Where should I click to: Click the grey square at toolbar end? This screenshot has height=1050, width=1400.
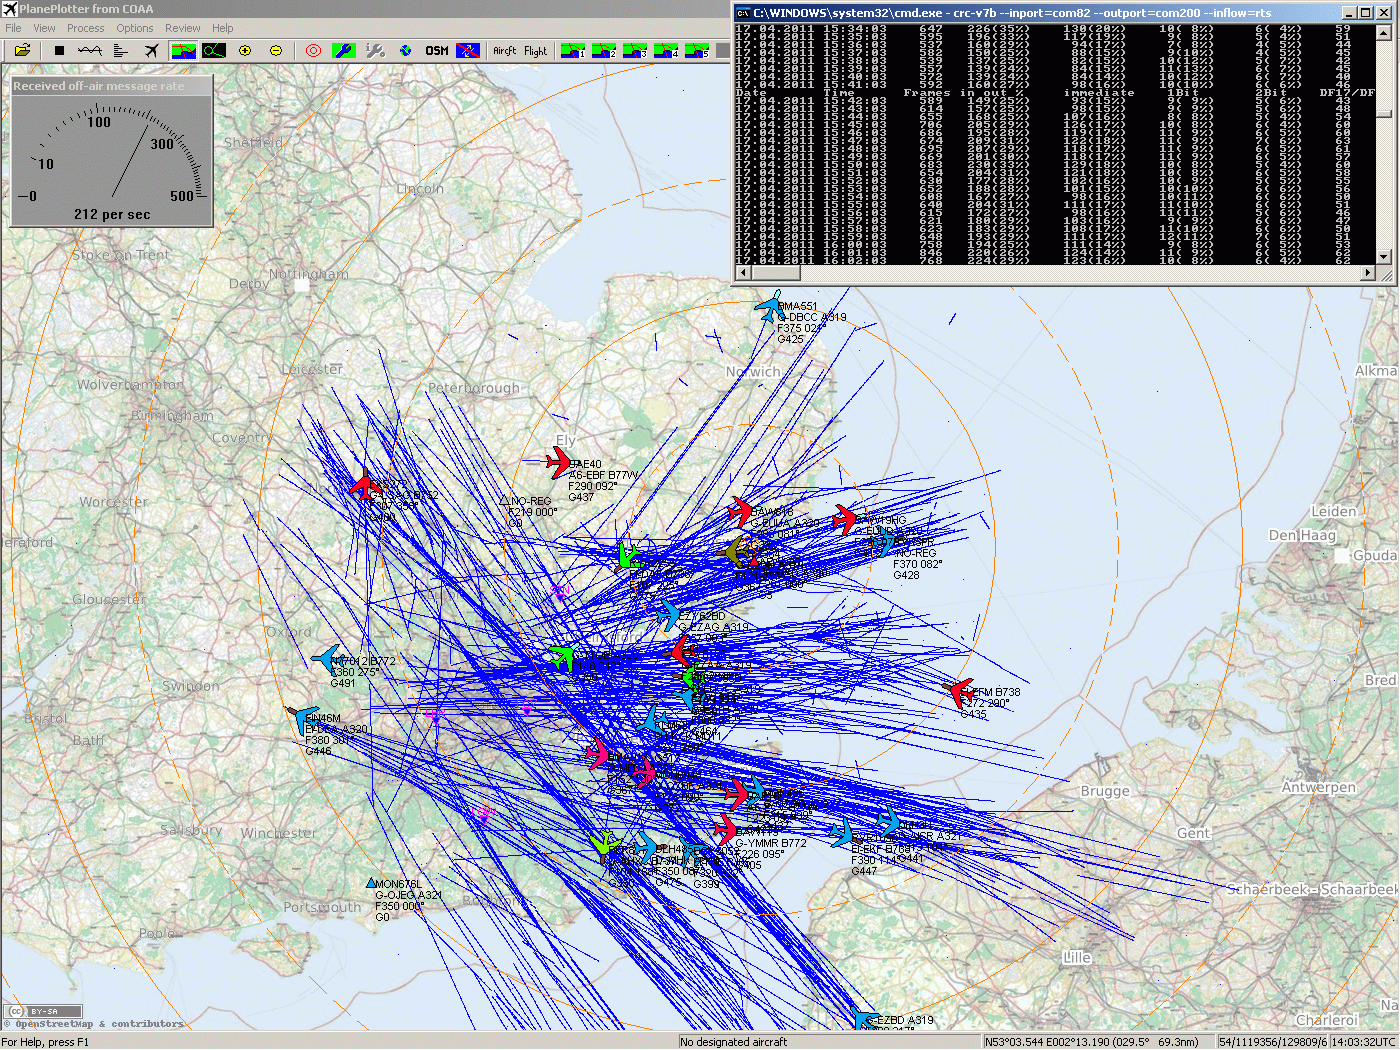(722, 50)
